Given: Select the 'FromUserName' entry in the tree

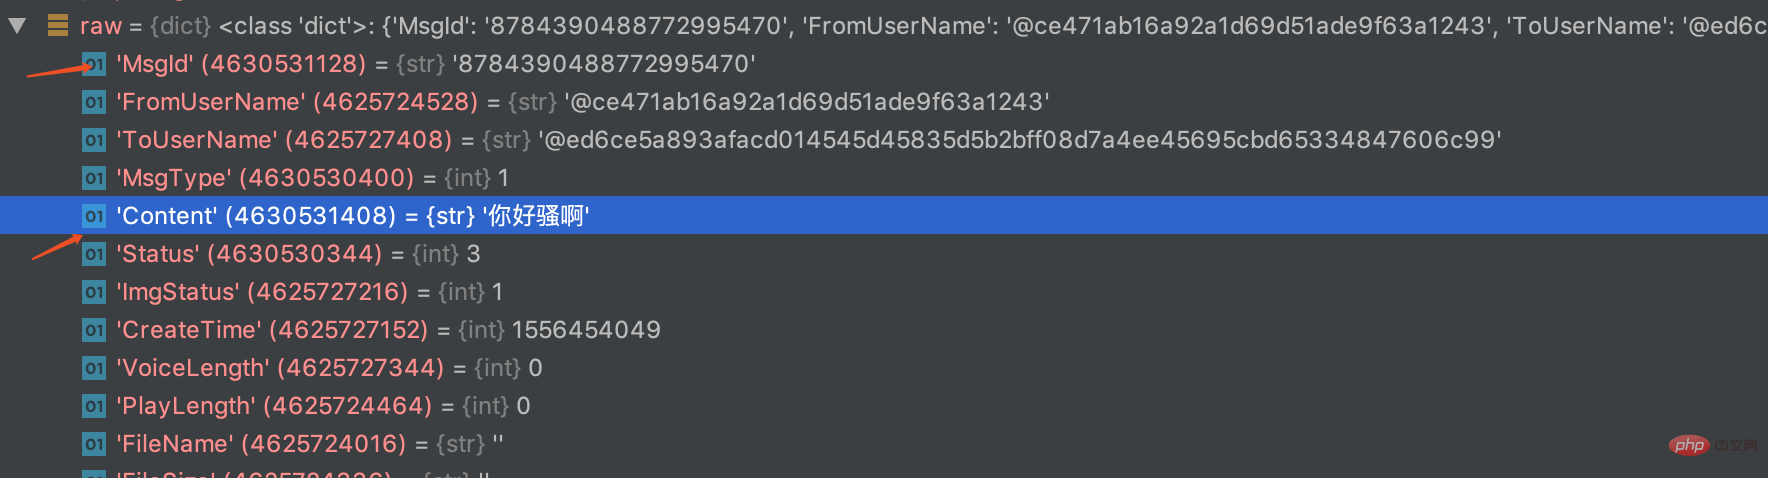Looking at the screenshot, I should 884,102.
